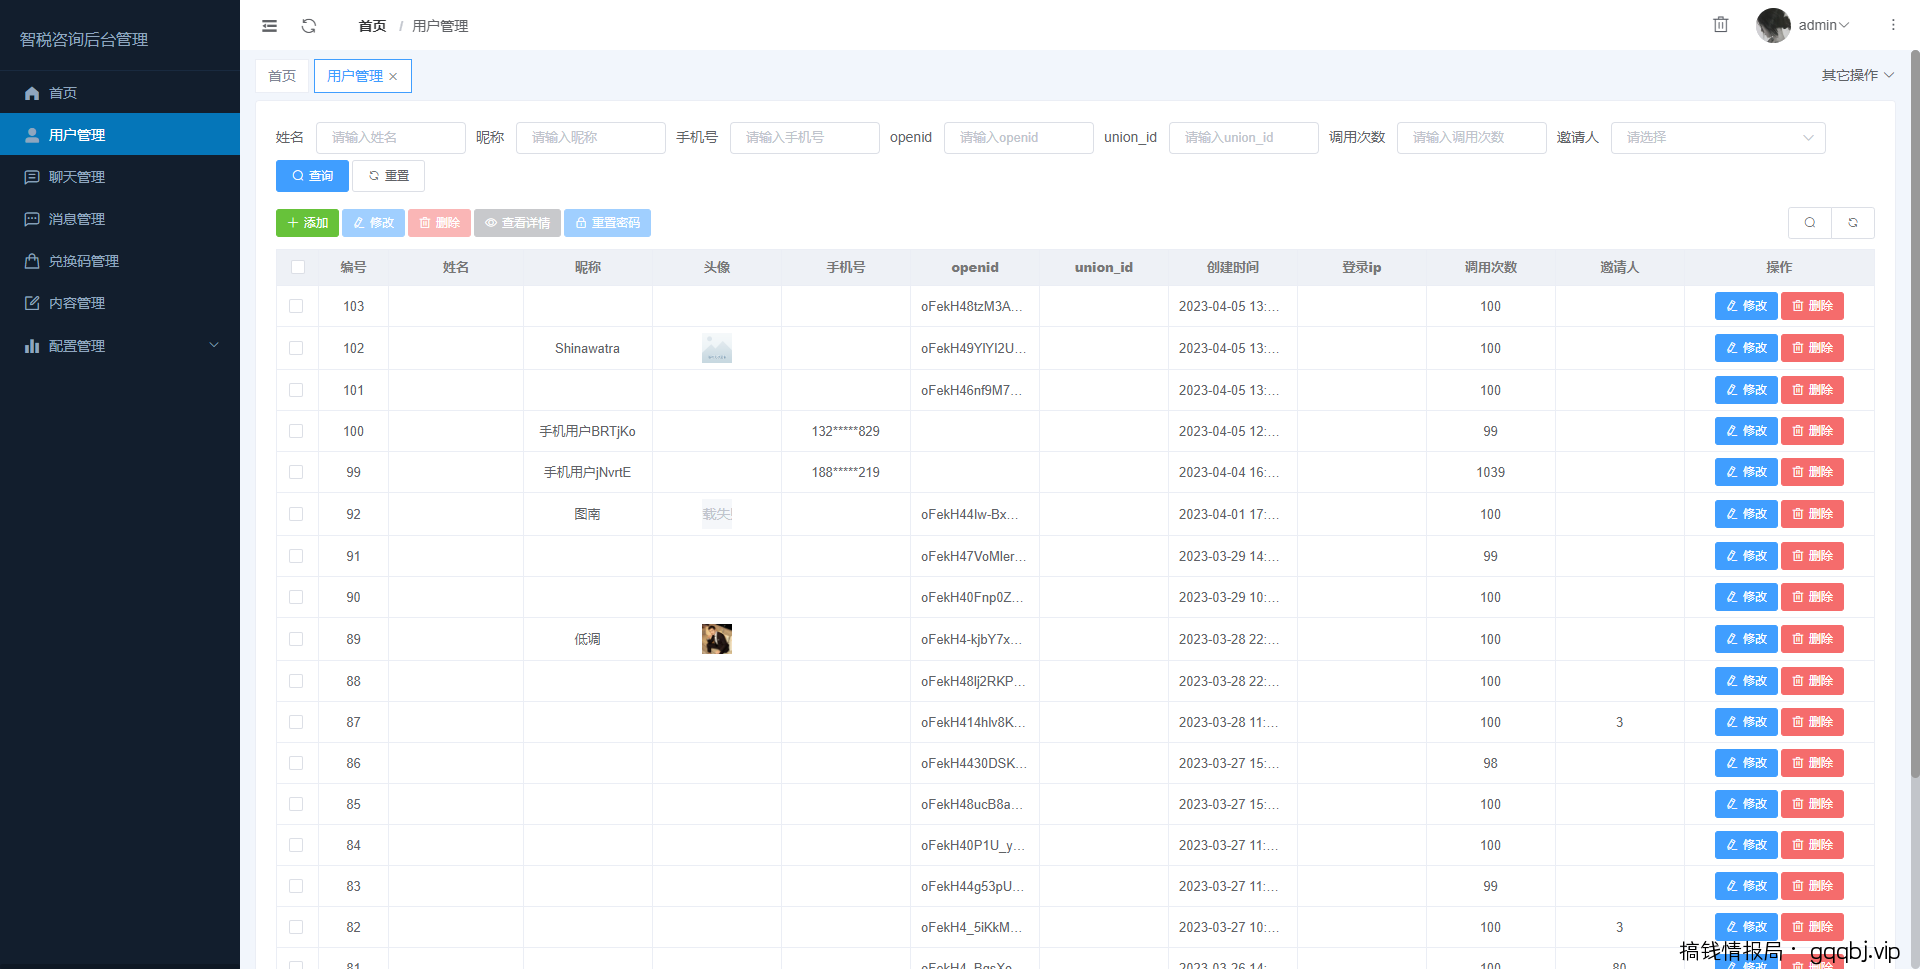Close the 用户管理 tab with its X

click(394, 77)
